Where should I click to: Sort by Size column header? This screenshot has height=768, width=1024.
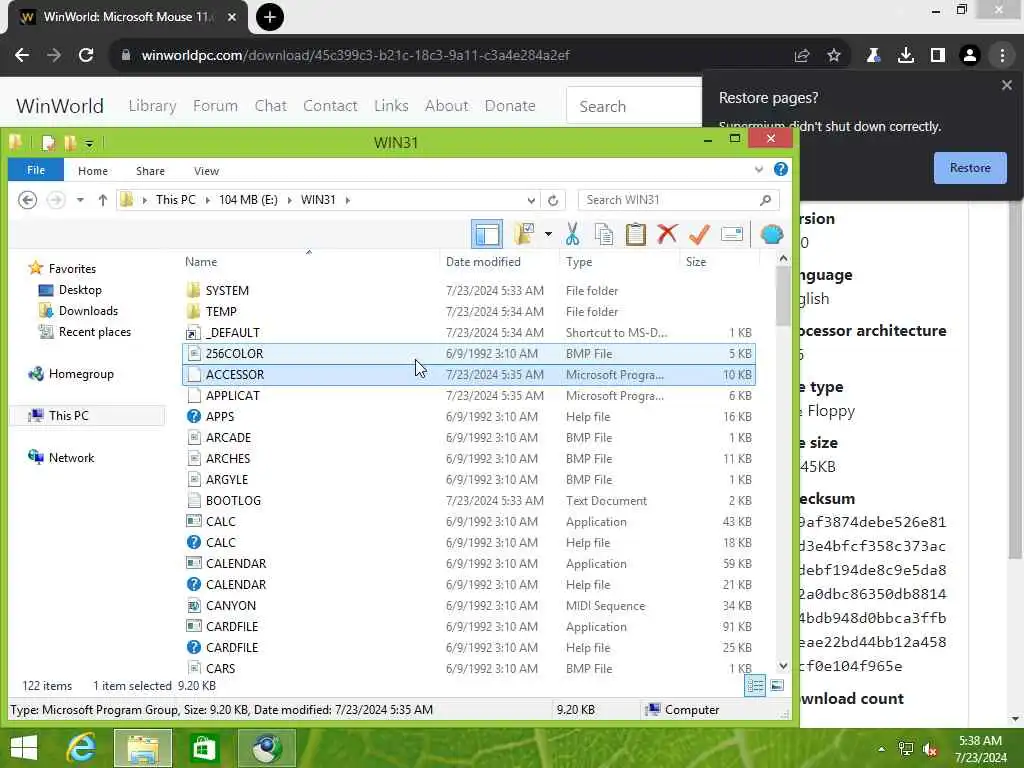click(x=696, y=262)
